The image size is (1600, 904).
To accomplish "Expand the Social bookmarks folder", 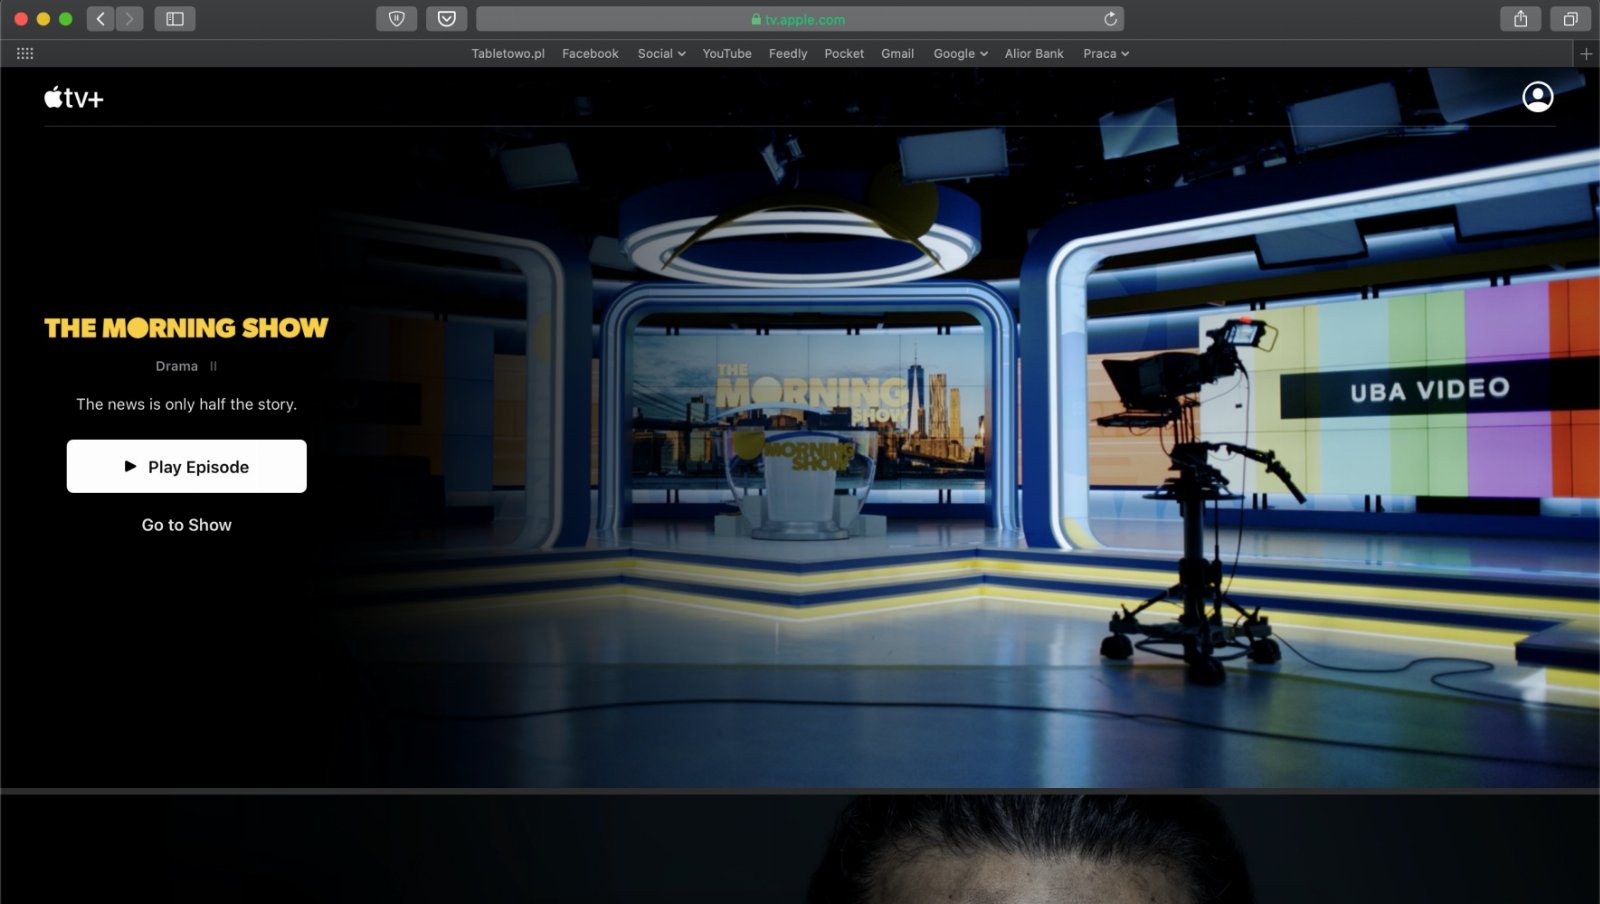I will (x=661, y=54).
